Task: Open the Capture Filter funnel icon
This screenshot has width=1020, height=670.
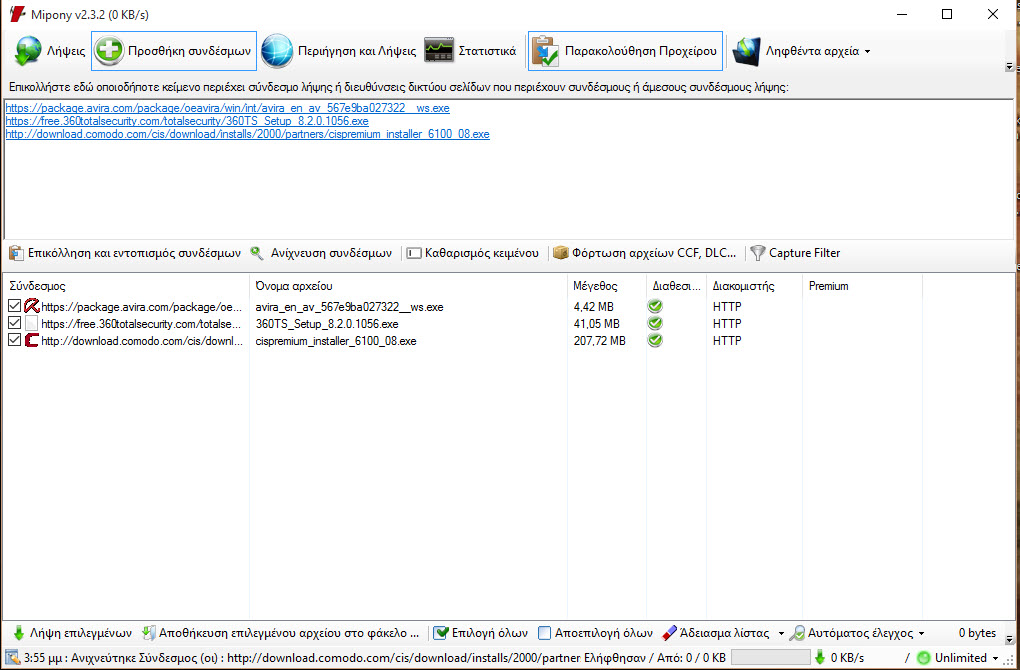Action: tap(757, 253)
